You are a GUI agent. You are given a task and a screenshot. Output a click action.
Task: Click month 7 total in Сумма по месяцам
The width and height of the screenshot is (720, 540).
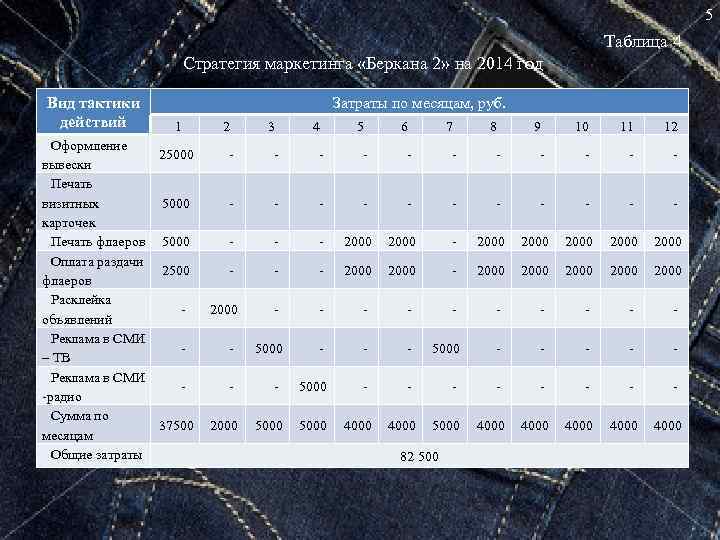445,426
